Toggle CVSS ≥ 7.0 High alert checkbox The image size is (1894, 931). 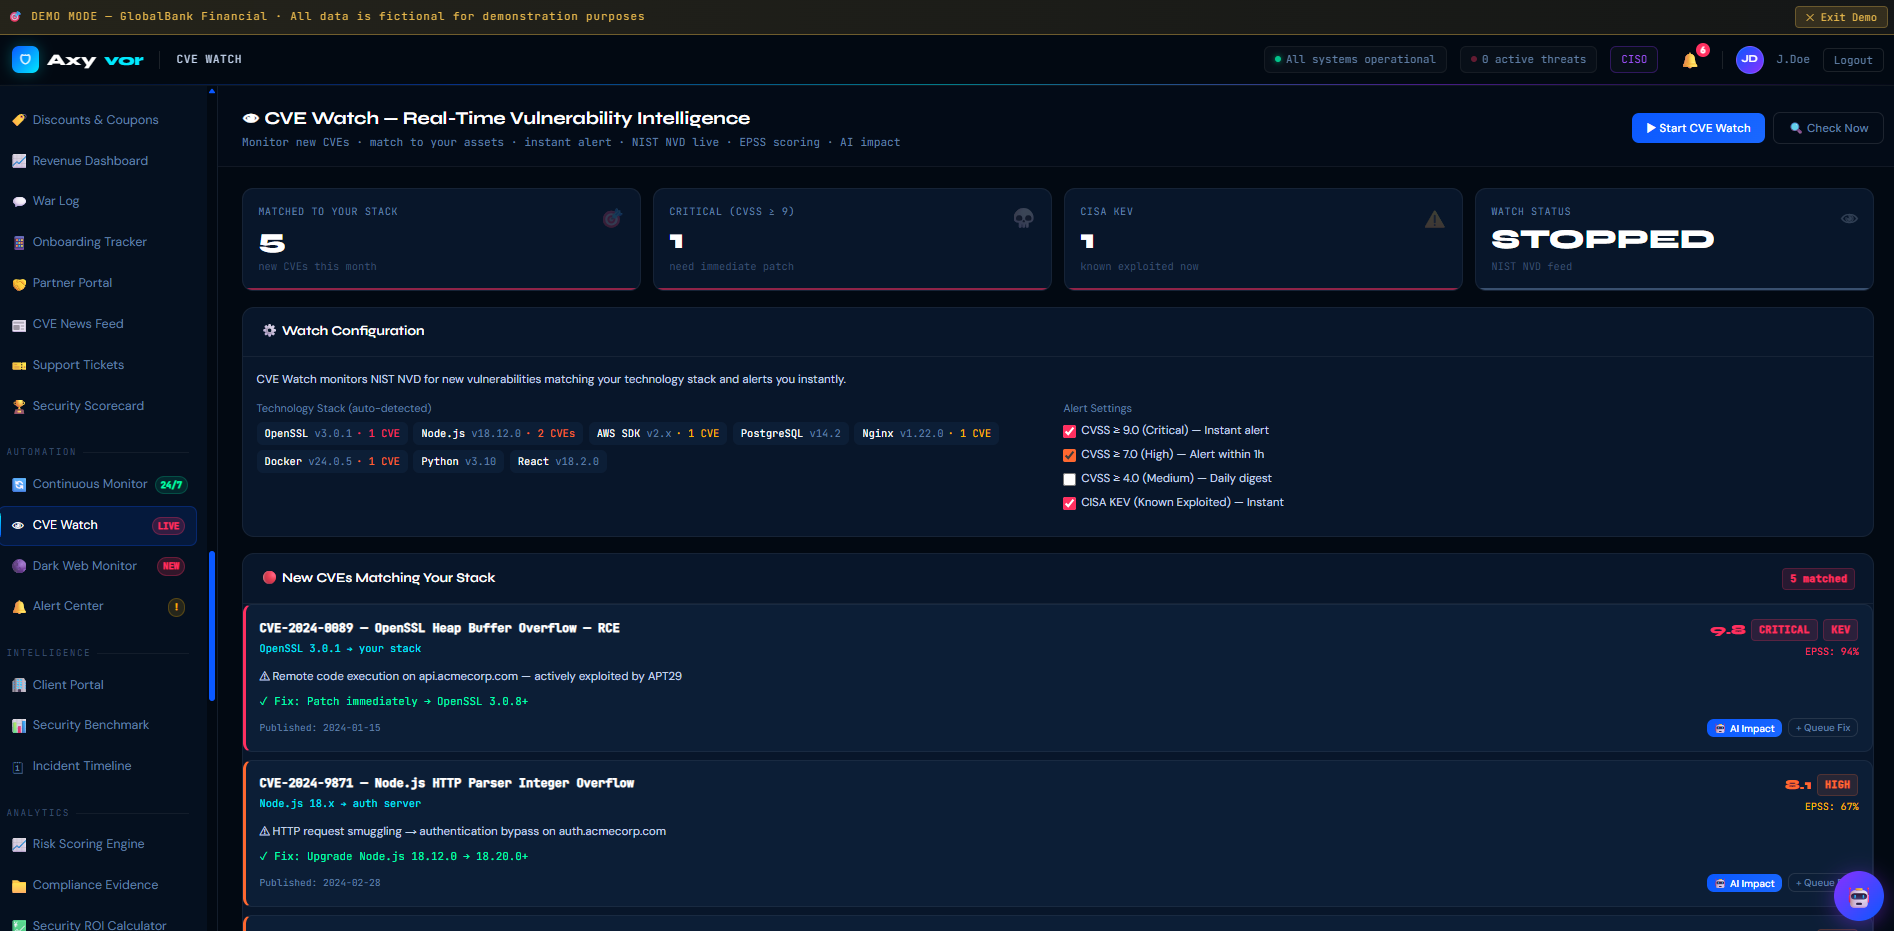pyautogui.click(x=1069, y=455)
